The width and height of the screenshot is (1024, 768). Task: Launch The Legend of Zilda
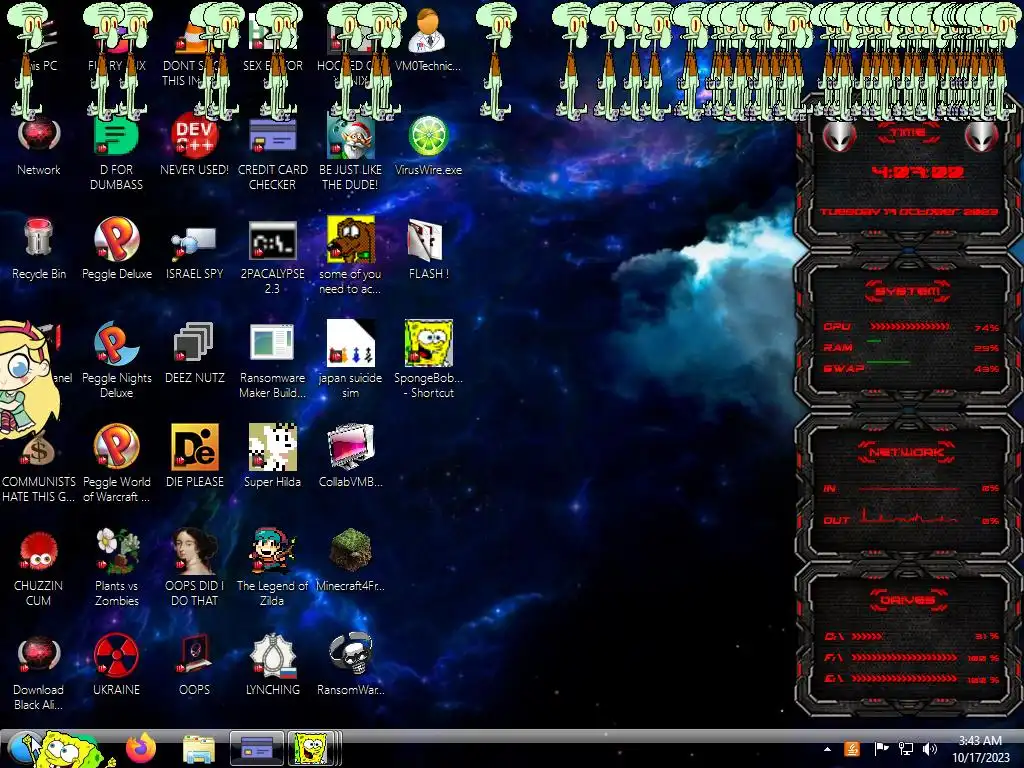[x=272, y=566]
